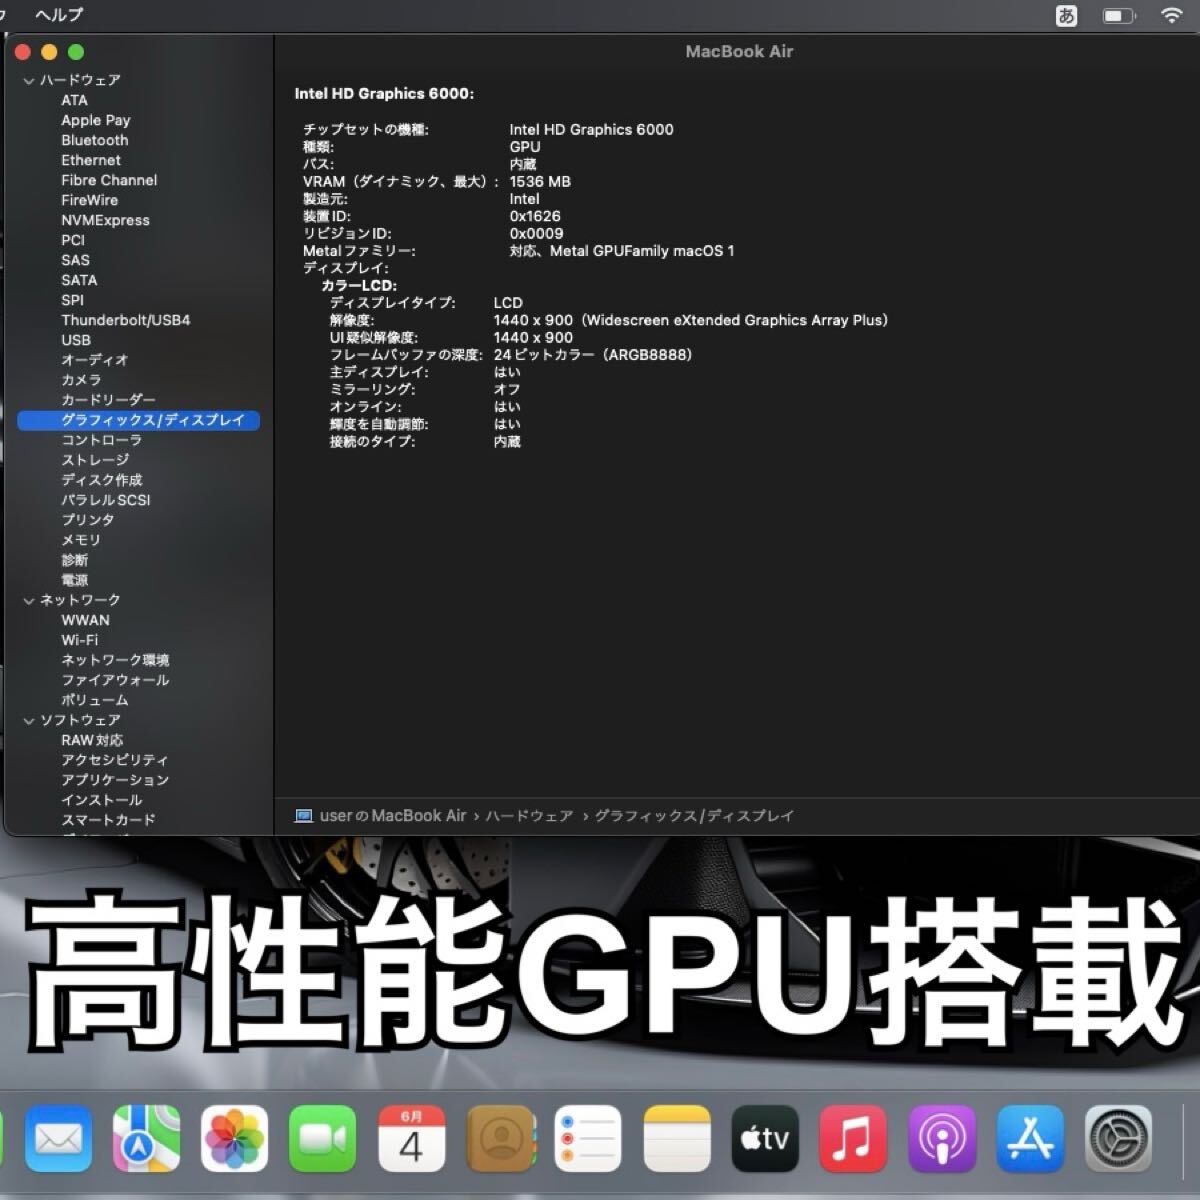The width and height of the screenshot is (1200, 1200).
Task: Click the Intel HD Graphics 6000 heading
Action: (384, 94)
